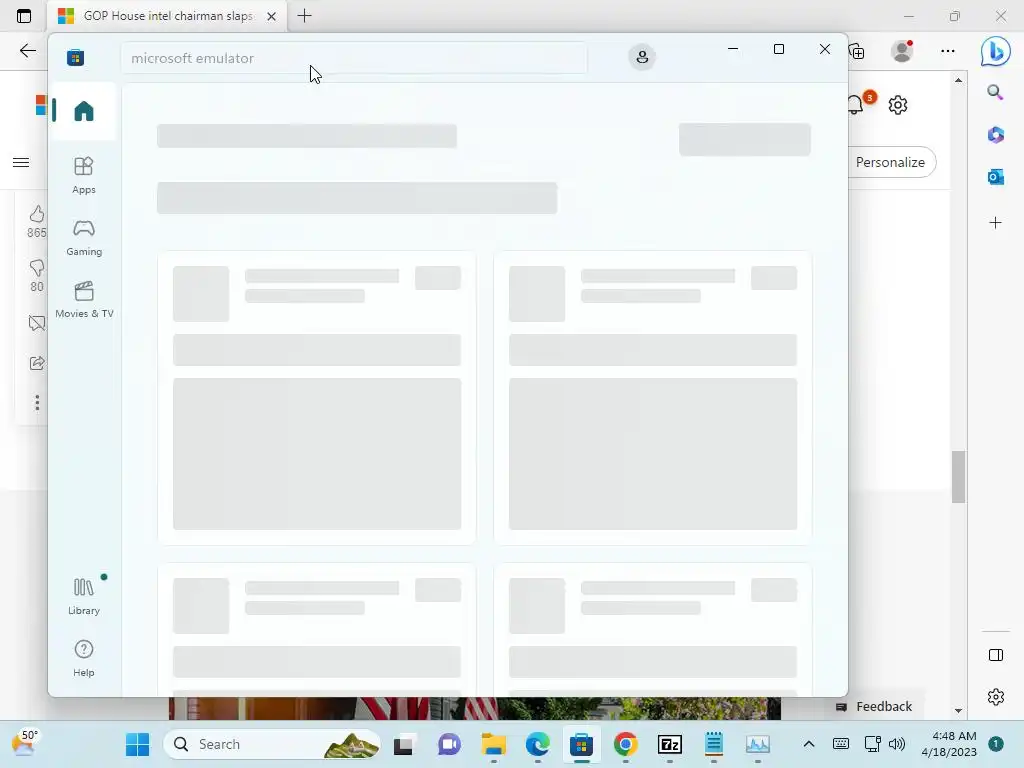
Task: Open File Explorer from the taskbar
Action: pyautogui.click(x=494, y=744)
